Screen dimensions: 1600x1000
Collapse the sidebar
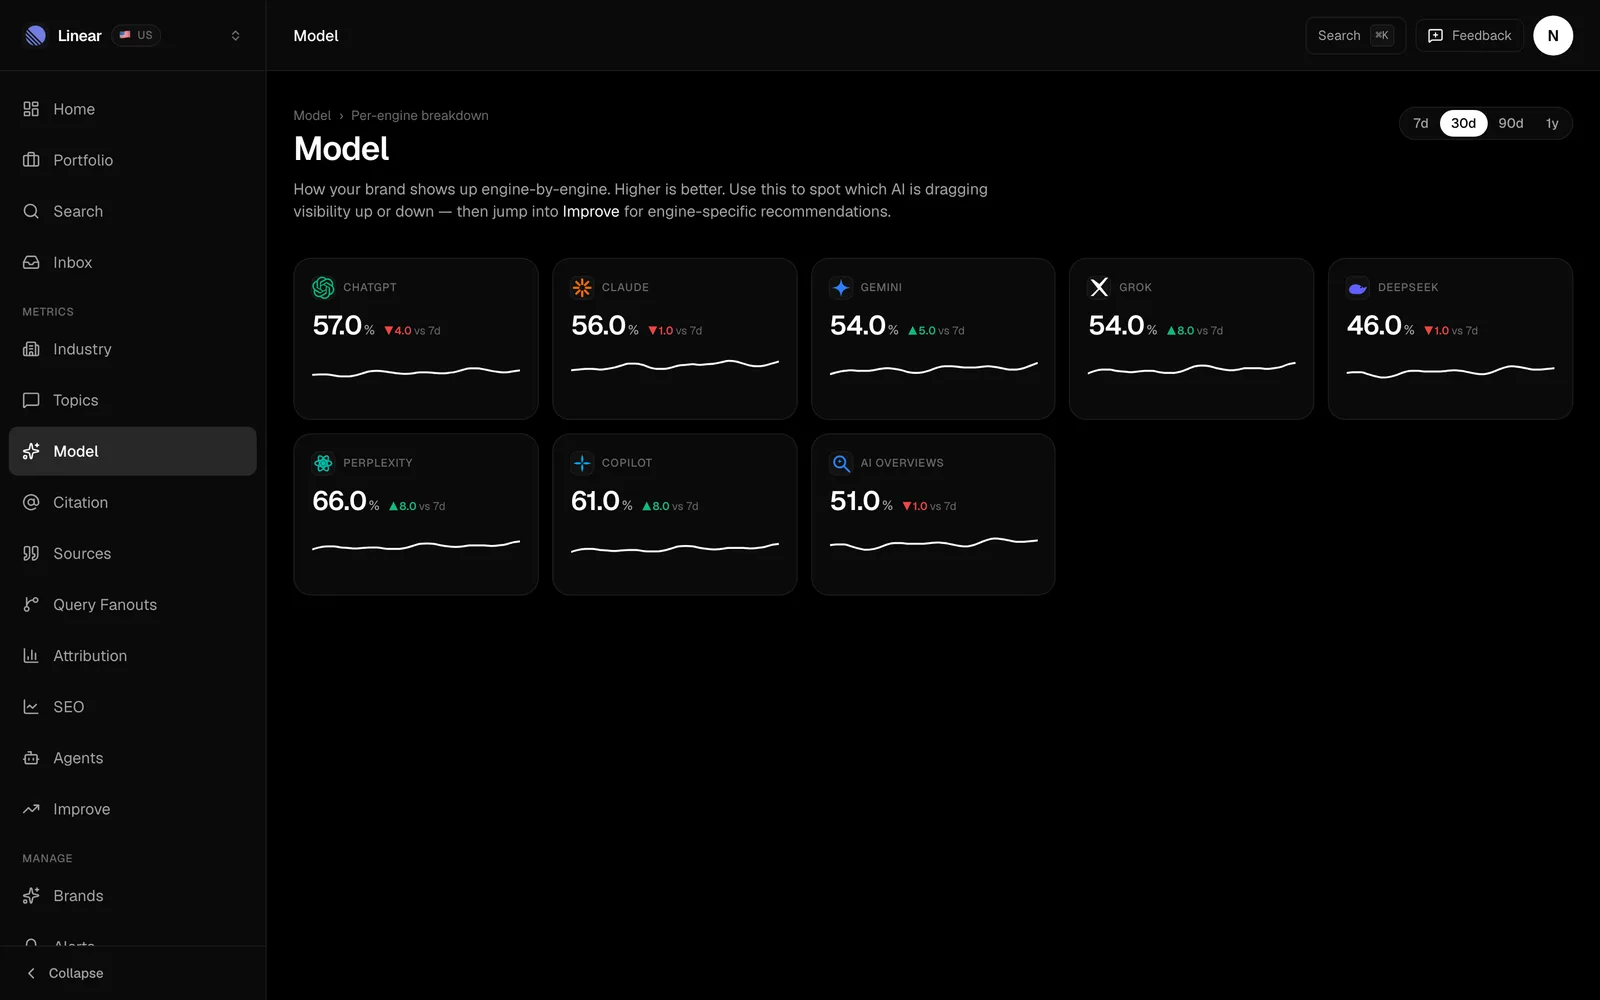pos(65,973)
